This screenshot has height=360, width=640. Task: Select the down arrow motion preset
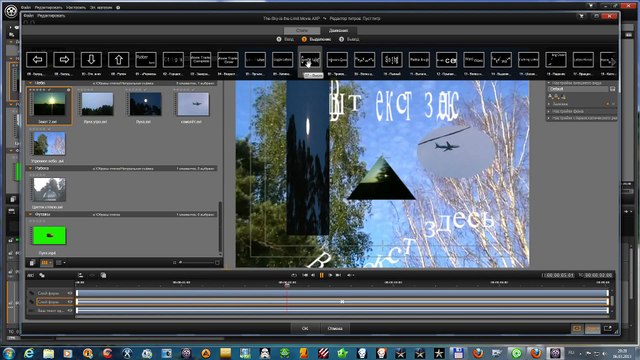(x=91, y=60)
